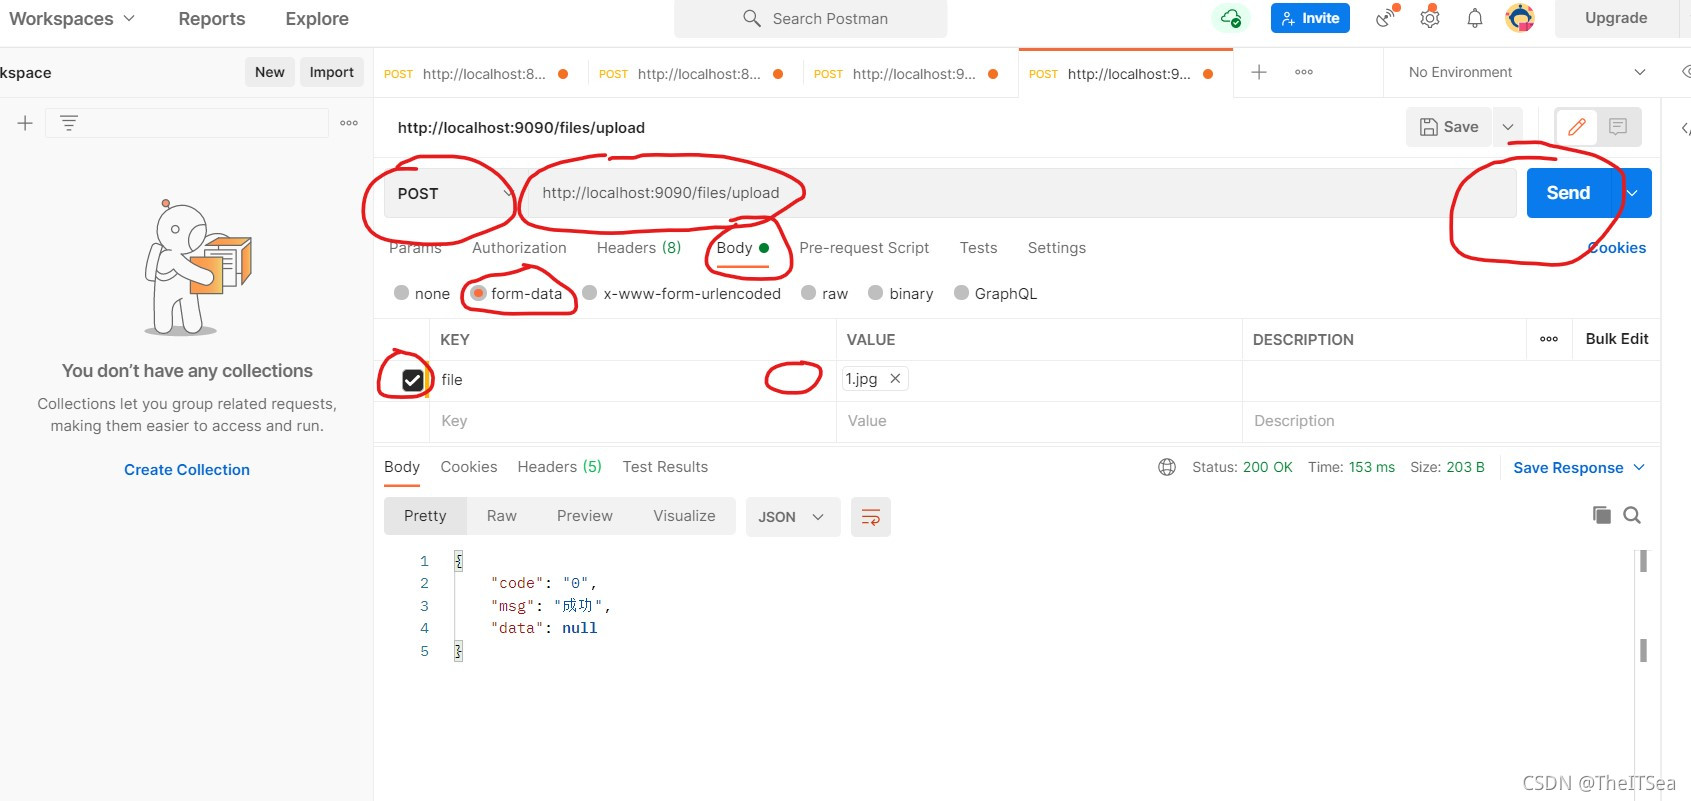Select the raw body type

click(809, 293)
